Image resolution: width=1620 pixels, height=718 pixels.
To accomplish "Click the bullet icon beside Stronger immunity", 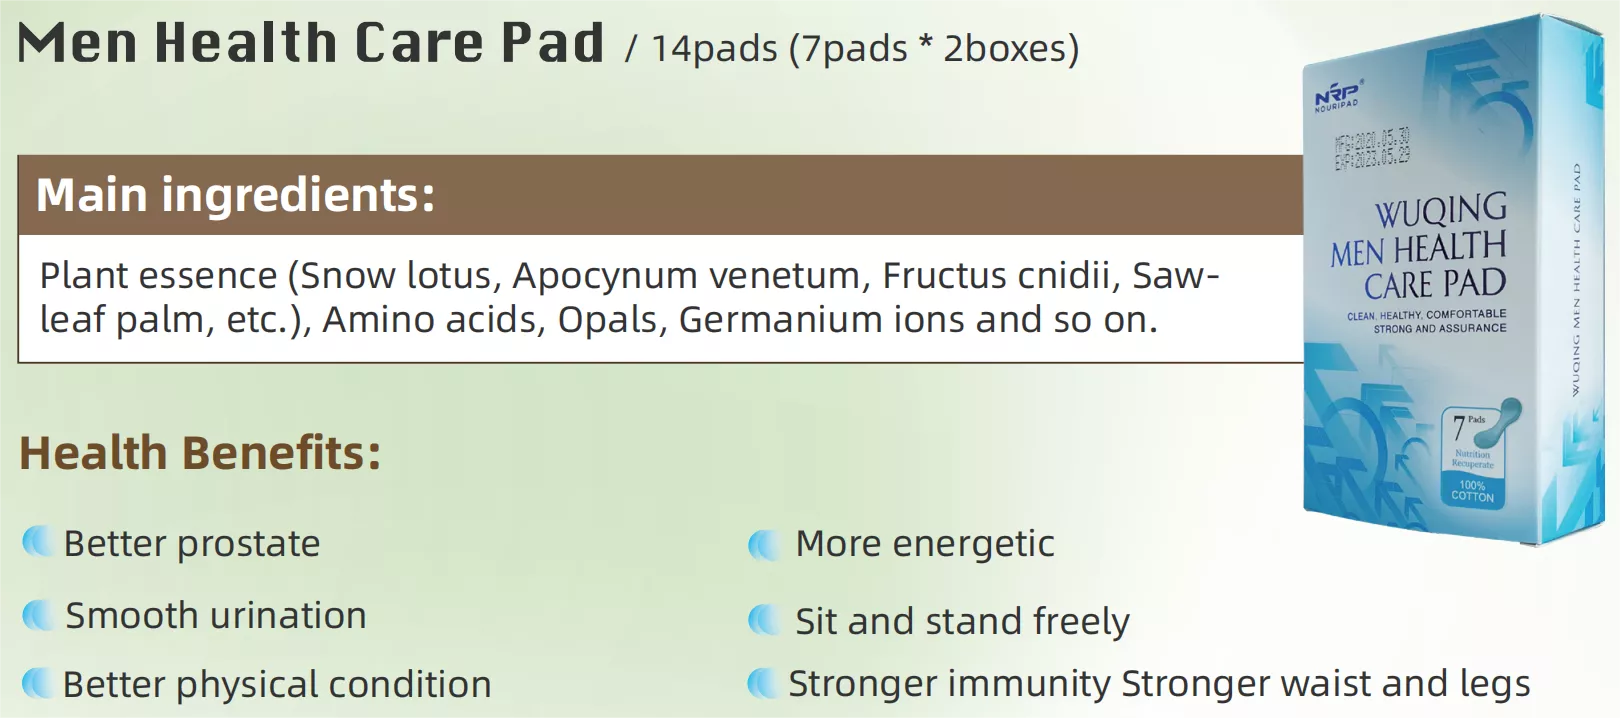I will [x=761, y=683].
